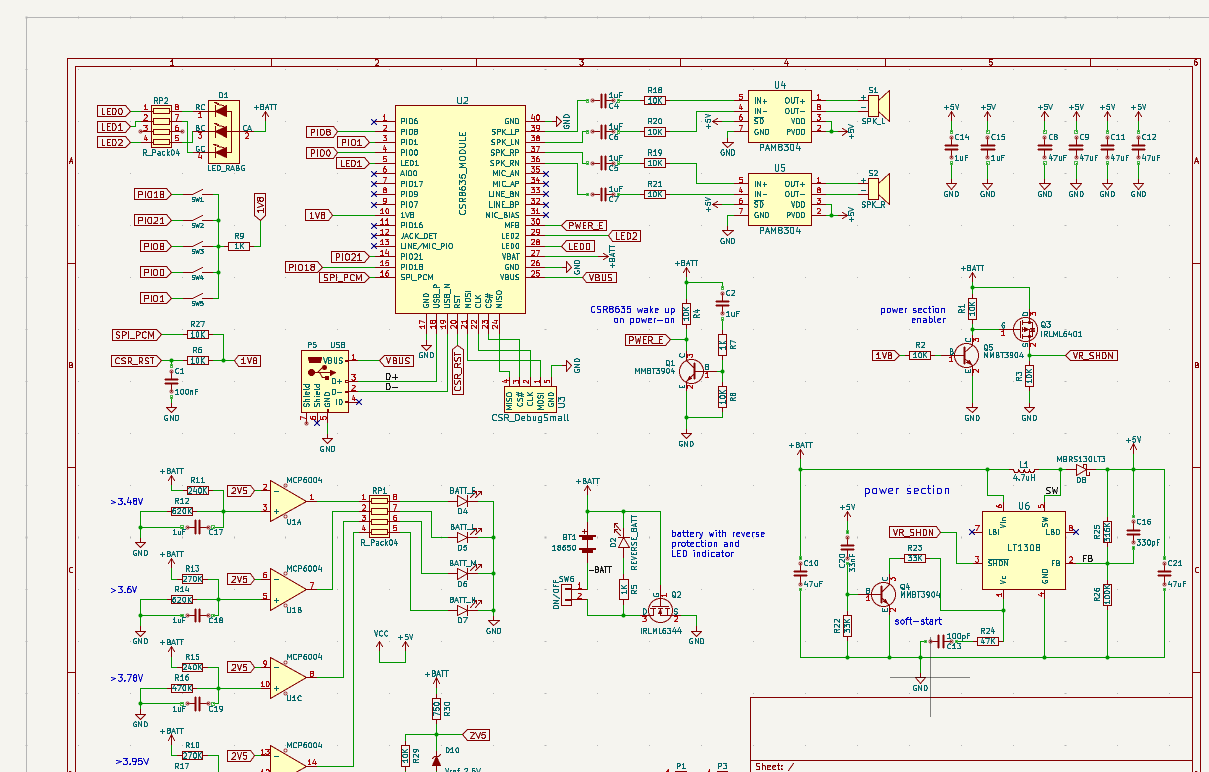Select the SW5 switch next to PIO1
The image size is (1209, 772).
[x=198, y=298]
